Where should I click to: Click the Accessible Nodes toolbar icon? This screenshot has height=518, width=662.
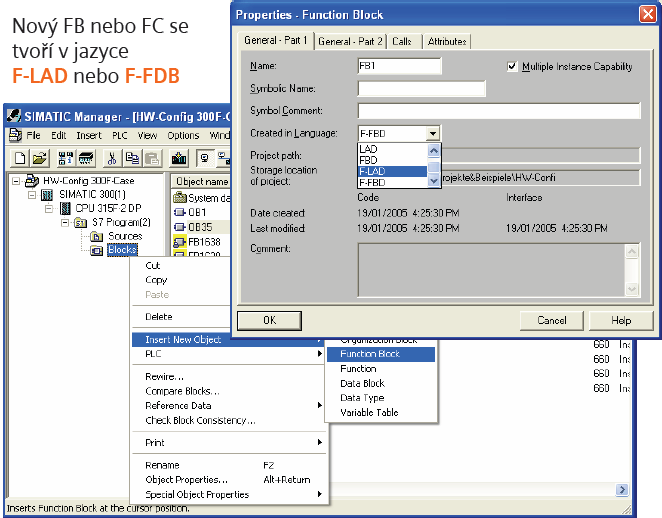point(65,158)
